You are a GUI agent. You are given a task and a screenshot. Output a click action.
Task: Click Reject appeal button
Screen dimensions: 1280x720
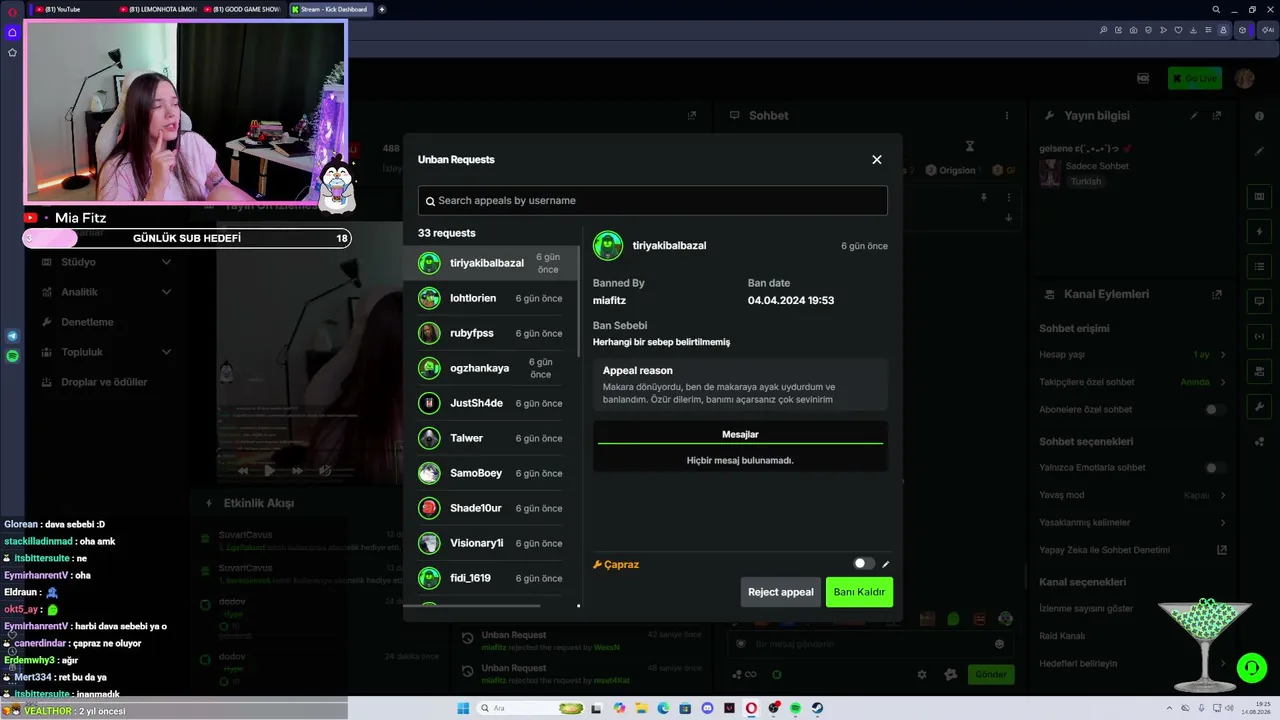781,592
